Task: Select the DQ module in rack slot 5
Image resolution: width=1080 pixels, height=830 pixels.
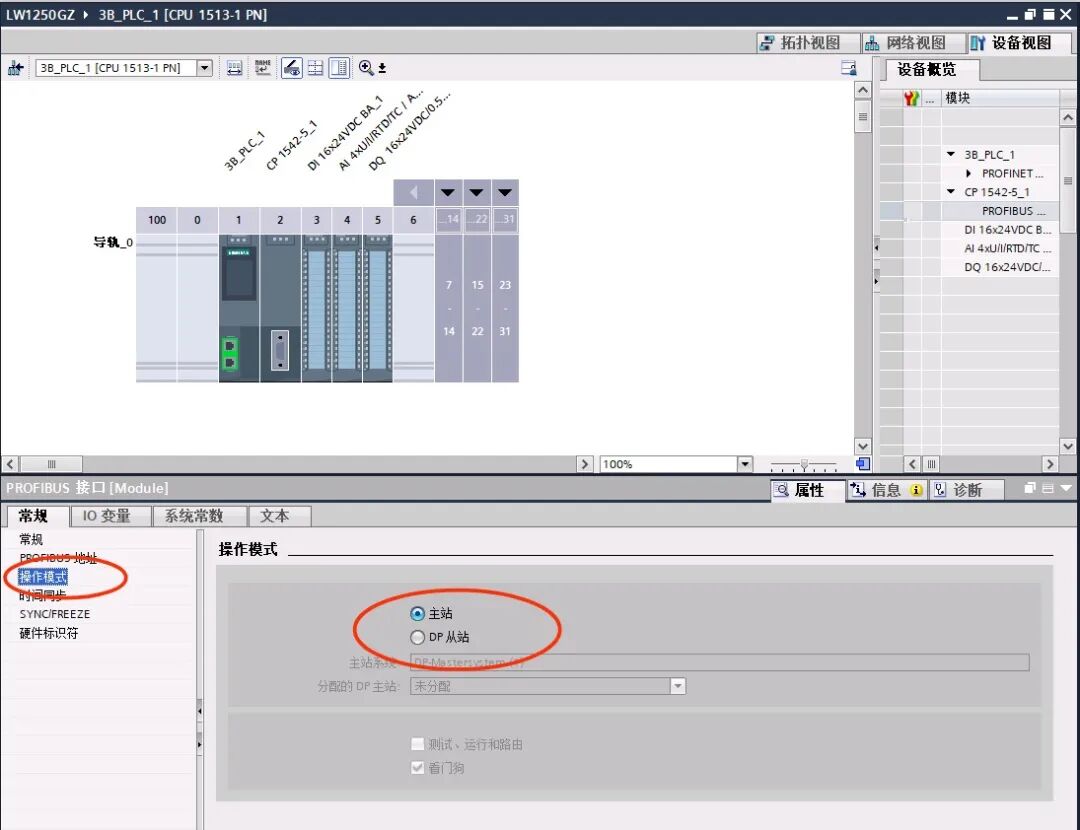Action: coord(377,308)
